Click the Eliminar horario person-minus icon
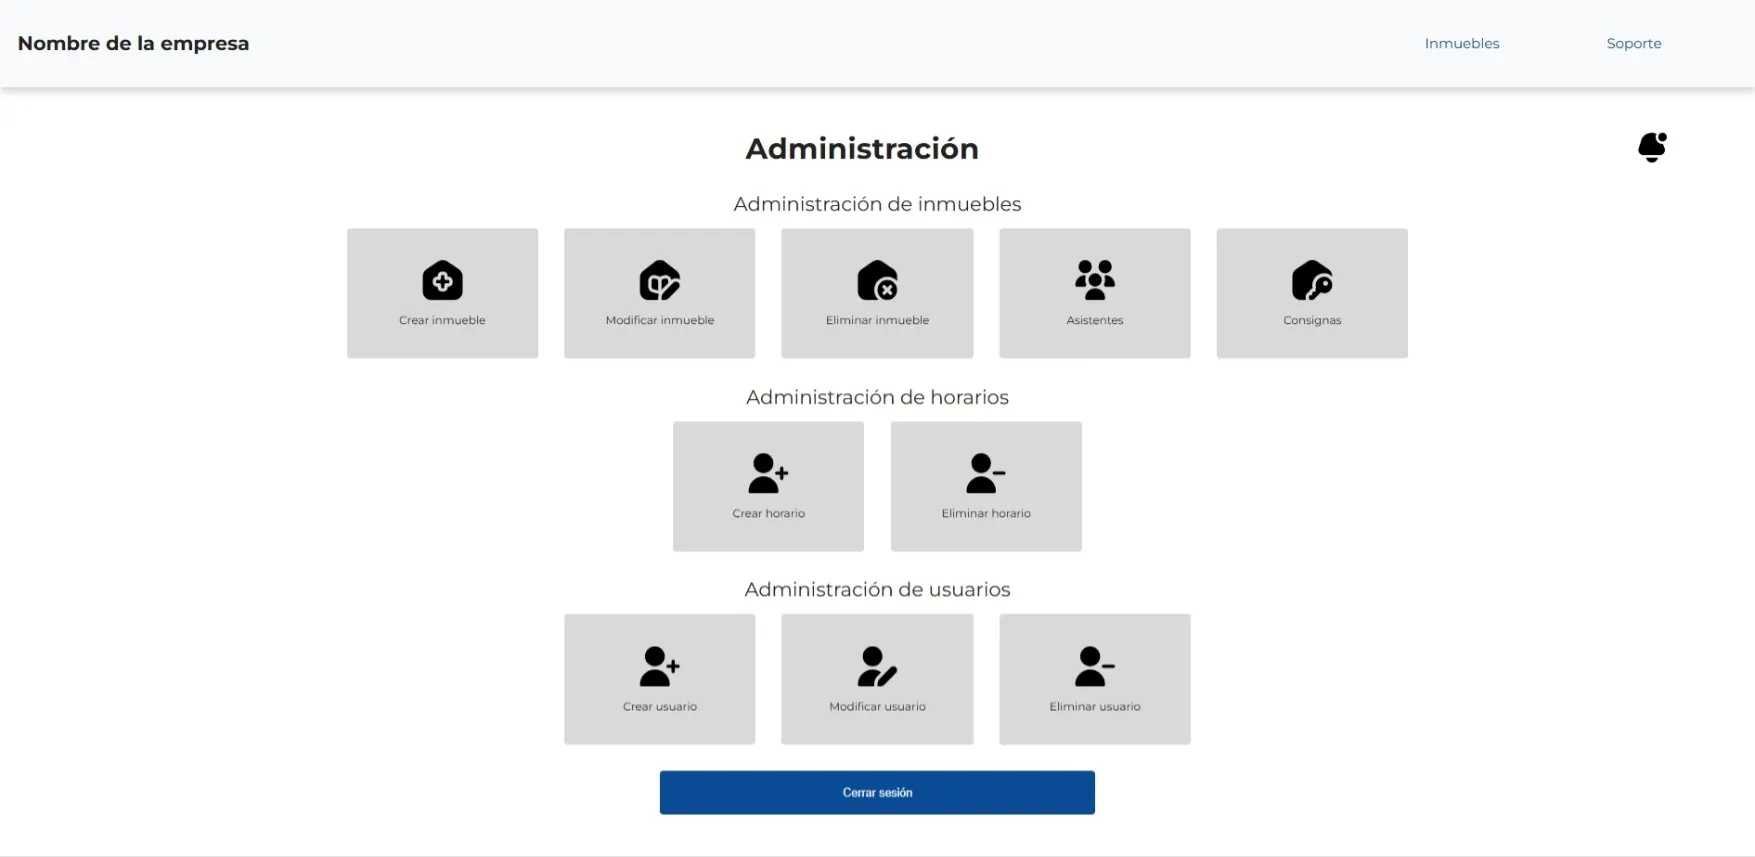This screenshot has height=857, width=1755. pos(985,473)
